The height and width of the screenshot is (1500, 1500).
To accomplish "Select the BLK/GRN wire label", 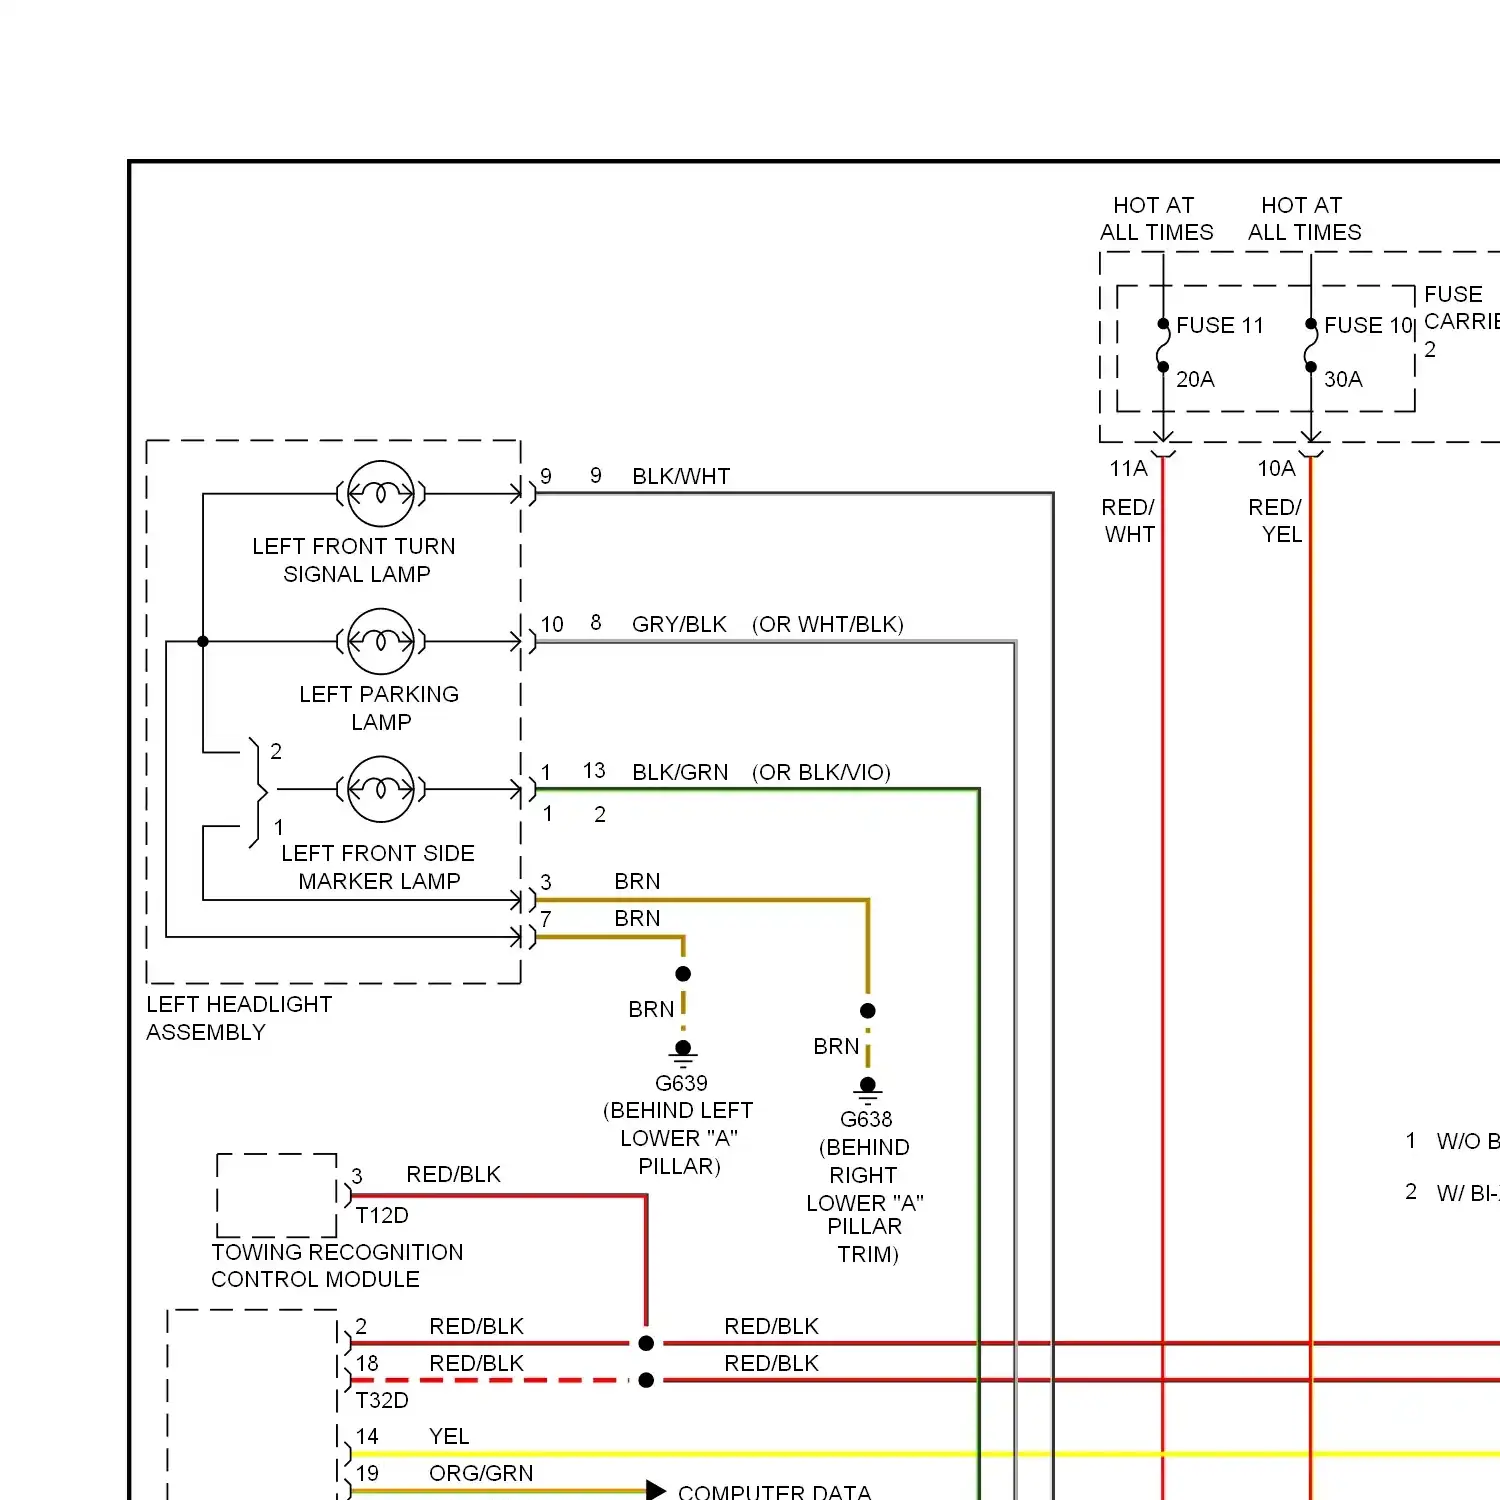I will 680,773.
